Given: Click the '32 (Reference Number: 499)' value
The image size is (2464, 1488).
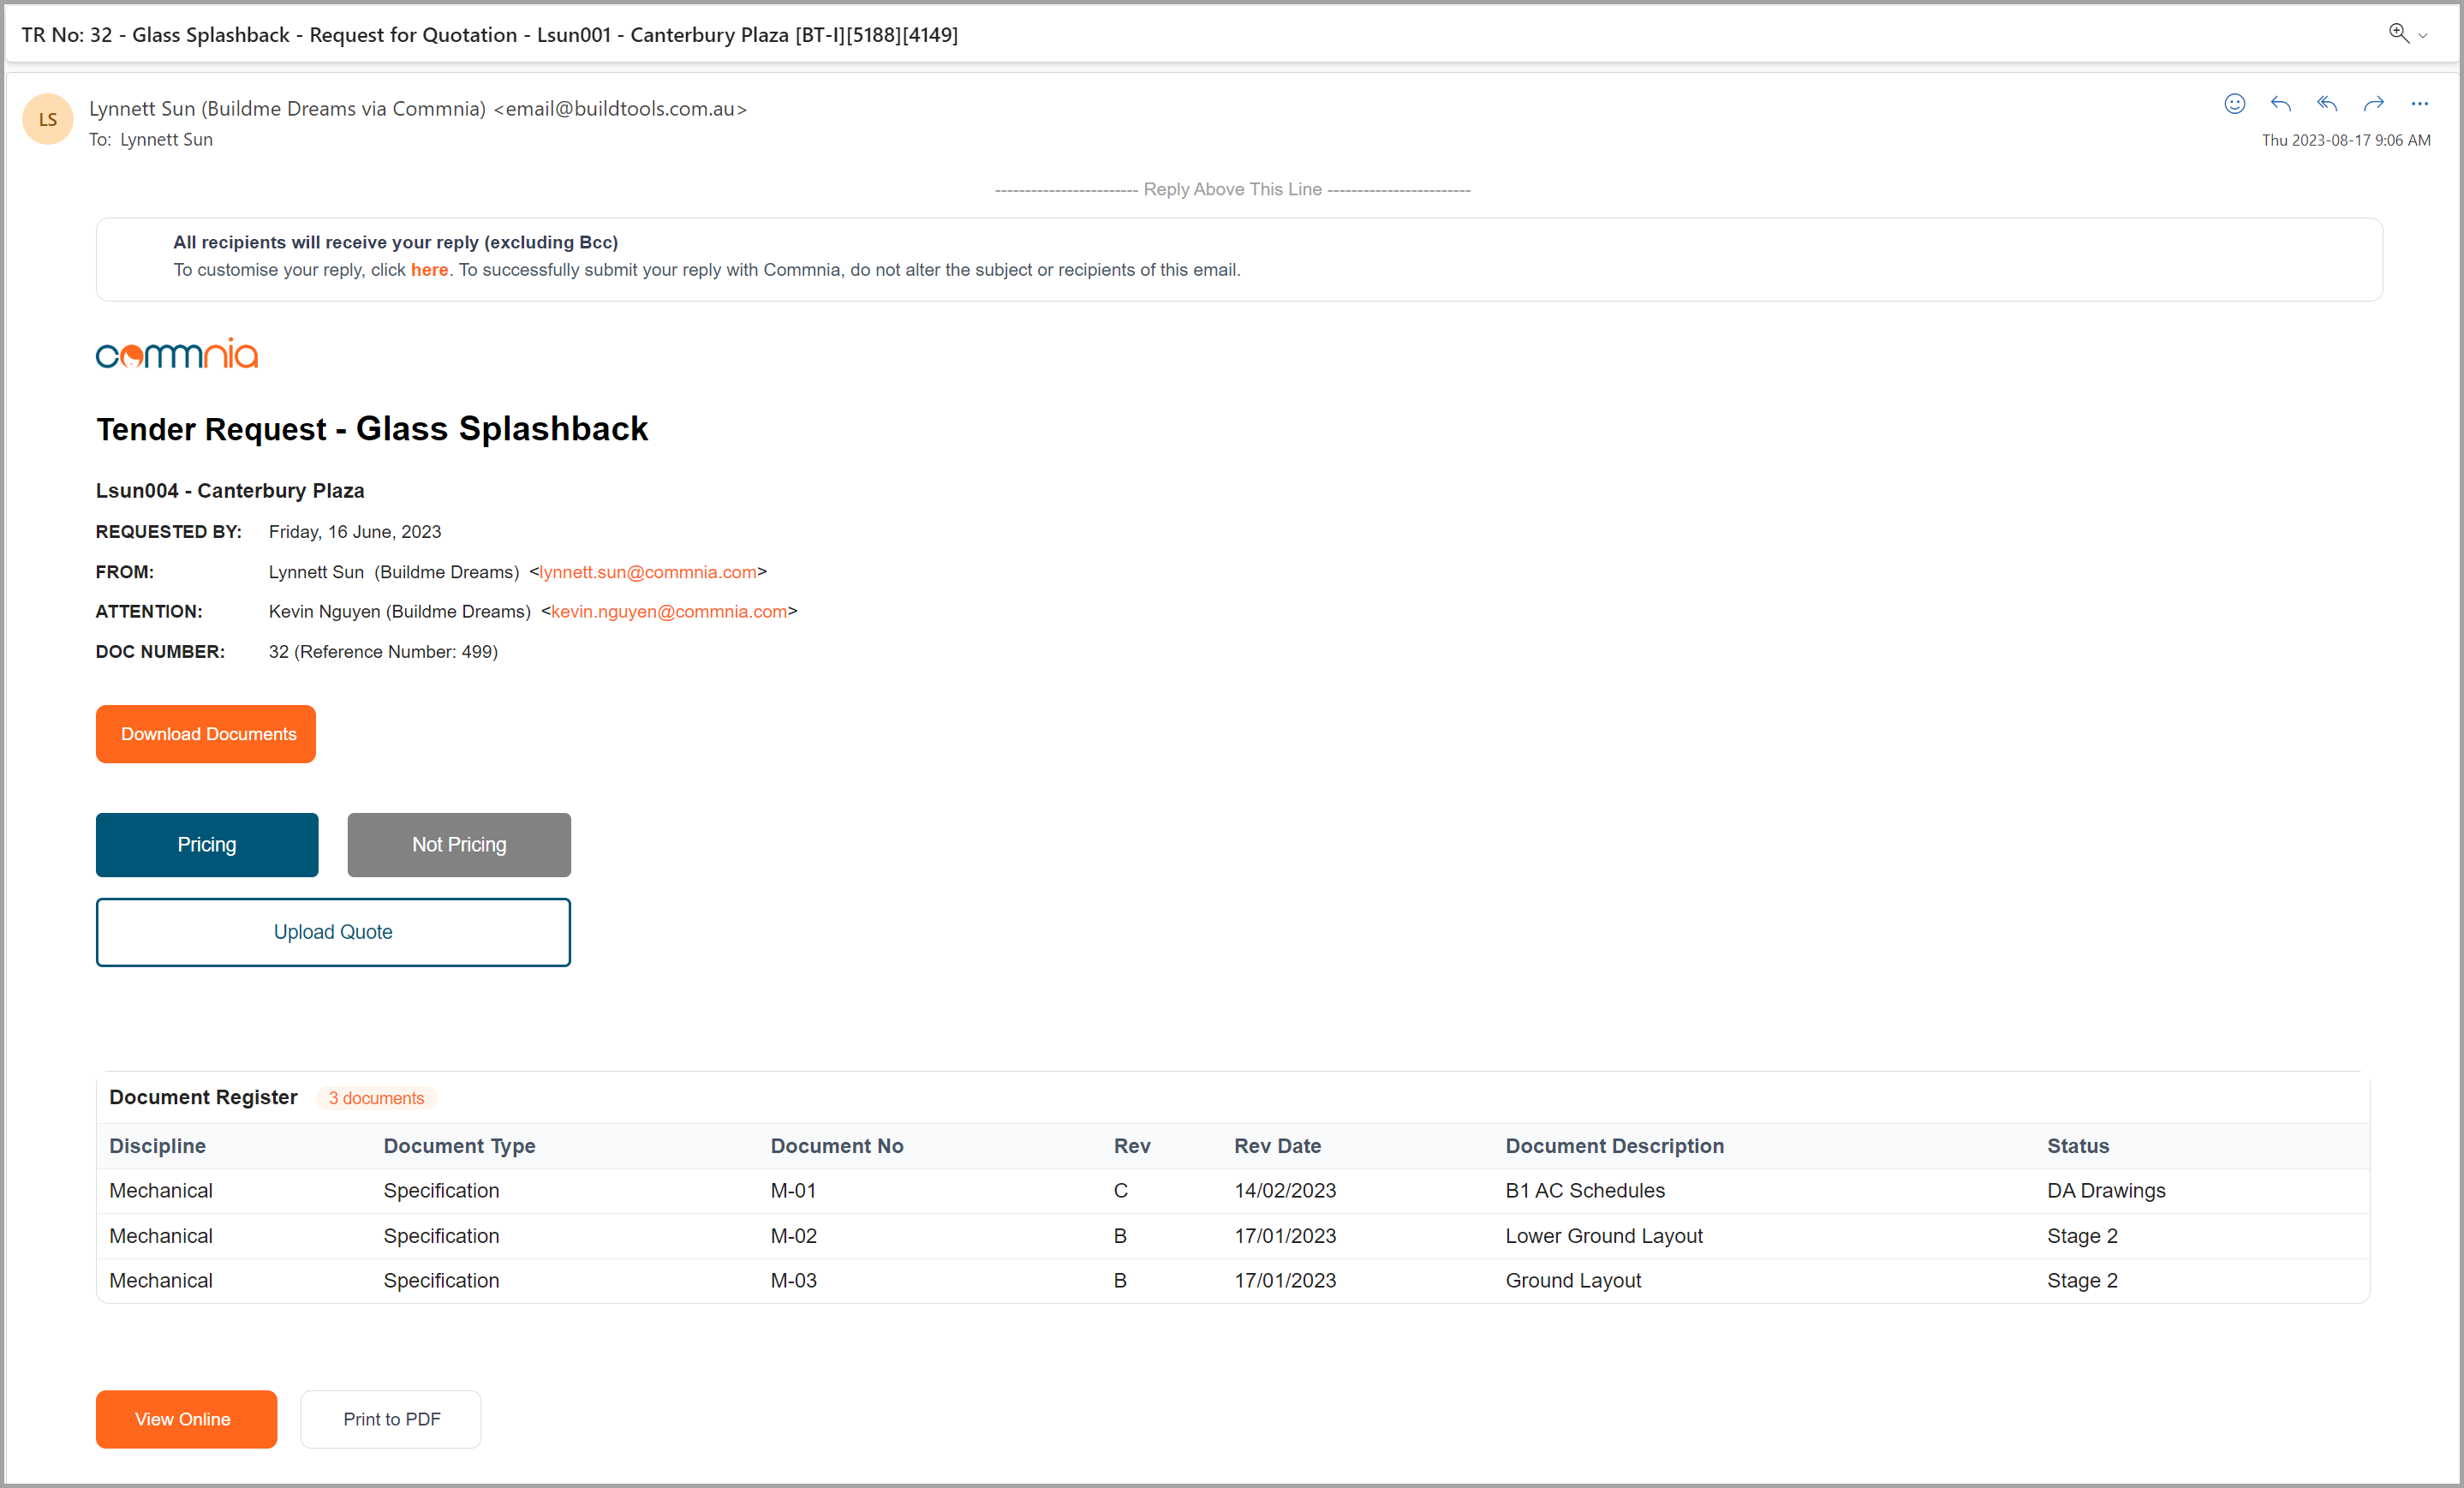Looking at the screenshot, I should click(x=383, y=652).
